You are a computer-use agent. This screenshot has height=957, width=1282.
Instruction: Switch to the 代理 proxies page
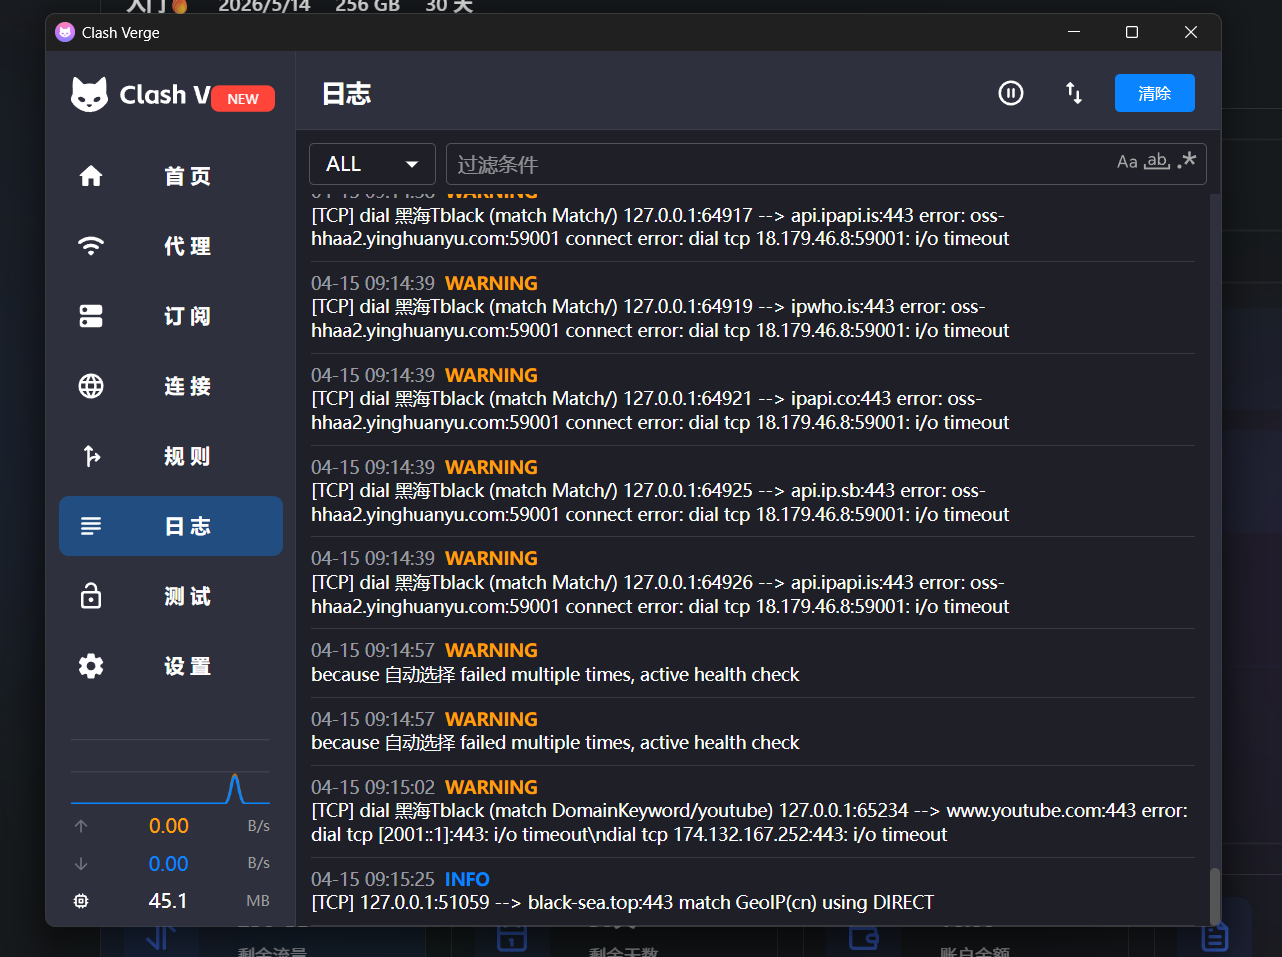pos(187,246)
